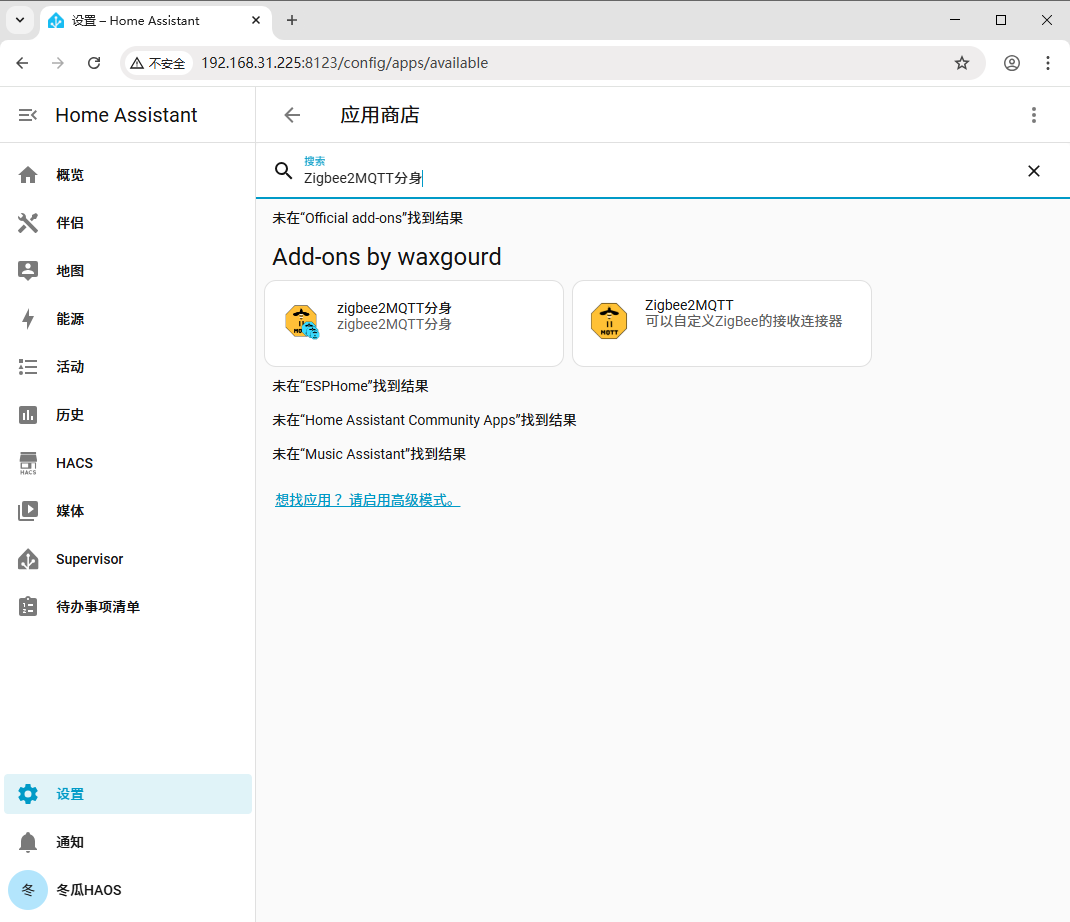Click the 未在"Music Assistant"找到结果 message
The height and width of the screenshot is (922, 1070).
pos(369,455)
